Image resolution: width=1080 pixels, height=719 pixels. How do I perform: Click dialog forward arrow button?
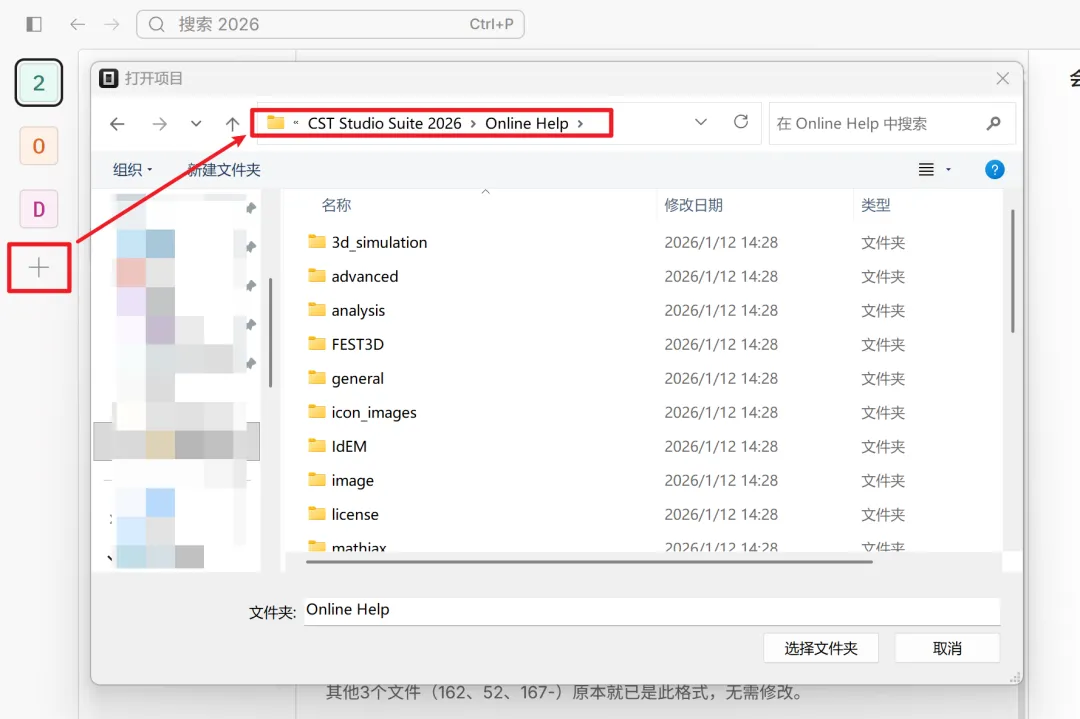click(x=159, y=124)
